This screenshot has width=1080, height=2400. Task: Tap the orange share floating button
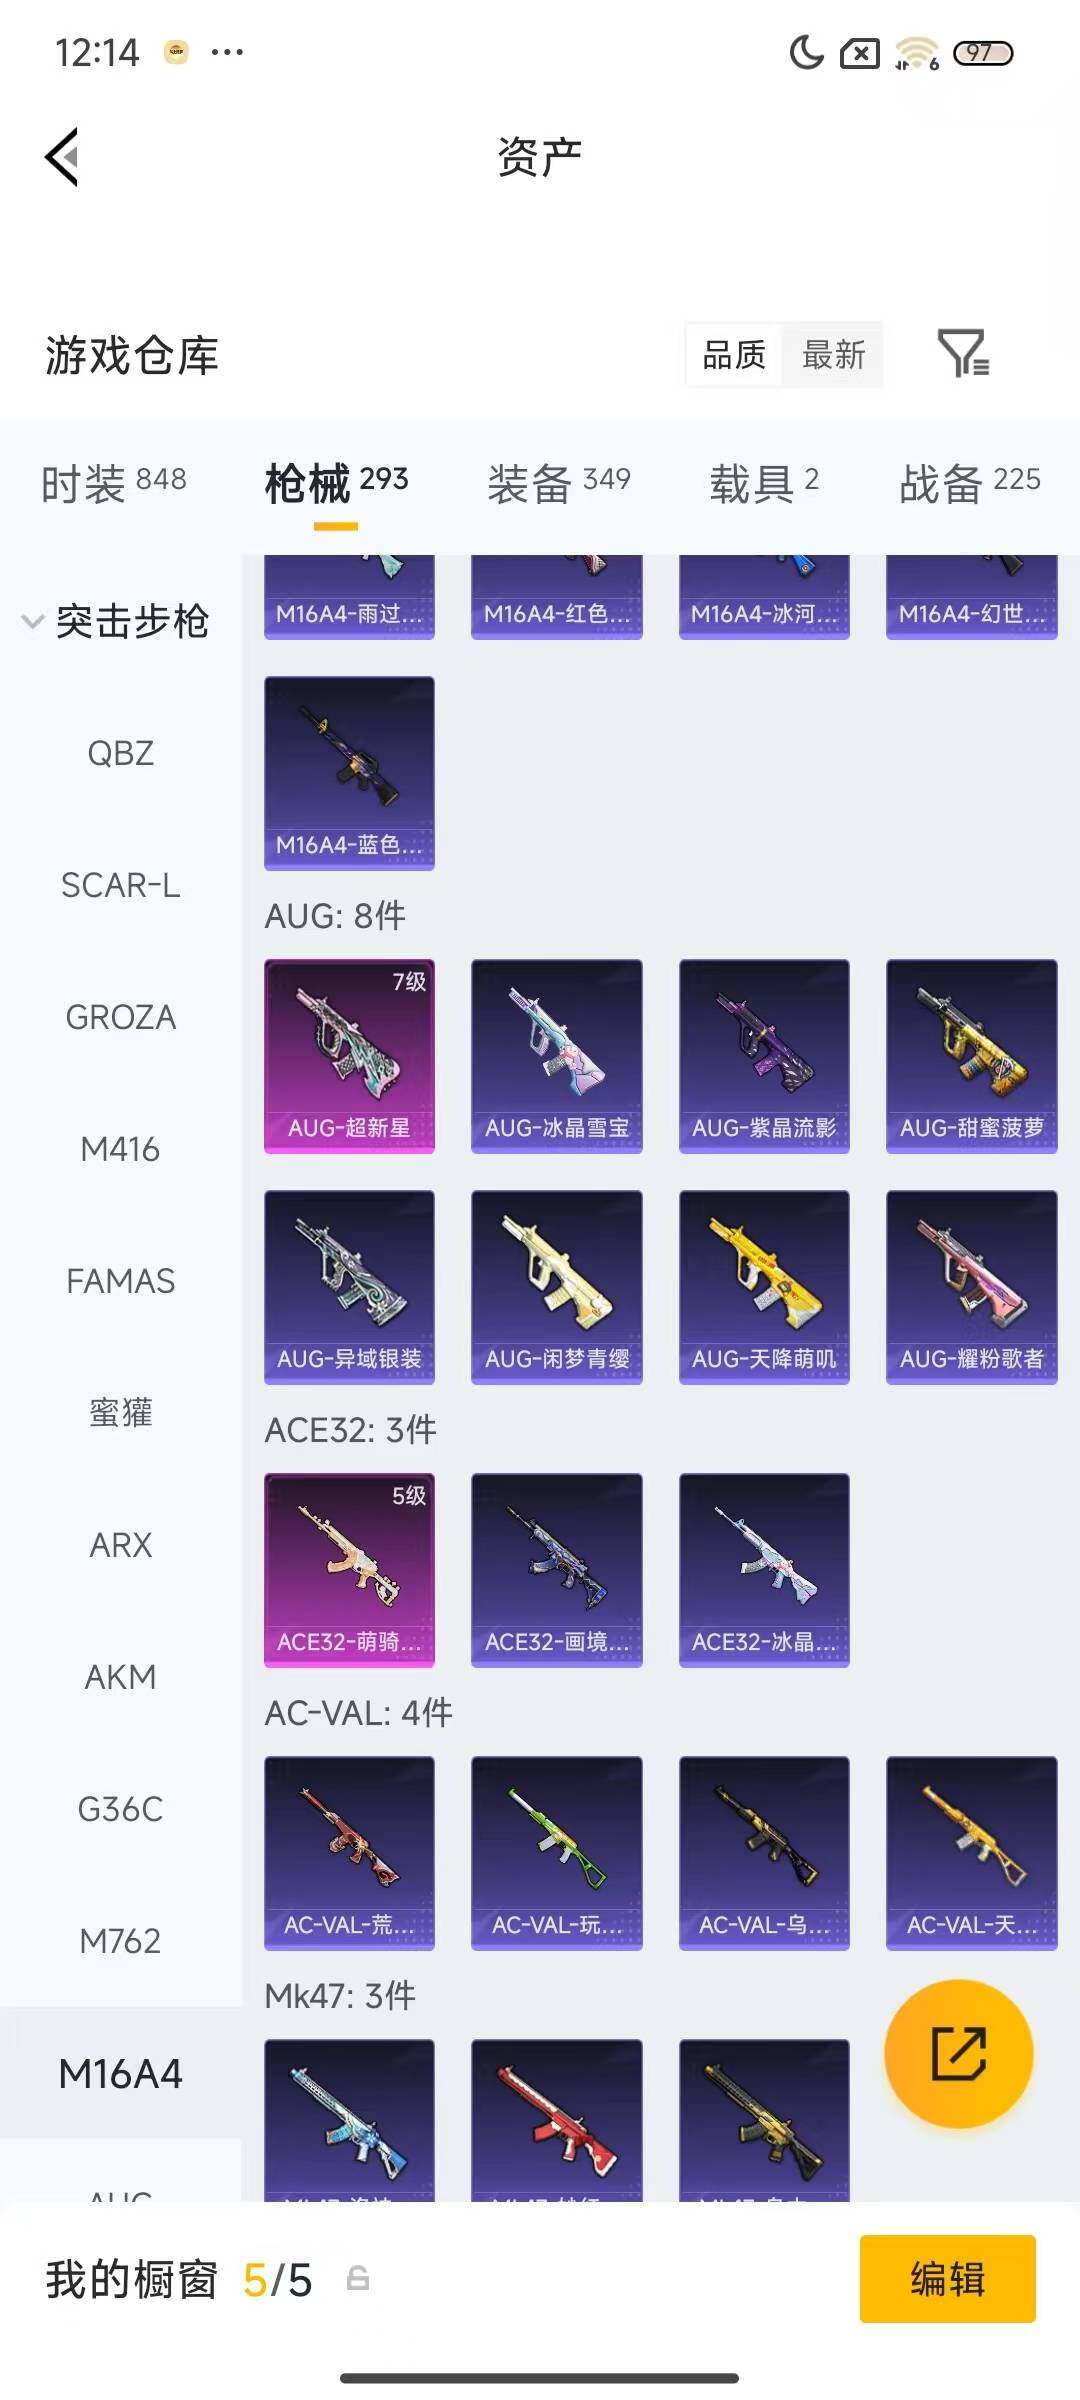coord(959,2054)
